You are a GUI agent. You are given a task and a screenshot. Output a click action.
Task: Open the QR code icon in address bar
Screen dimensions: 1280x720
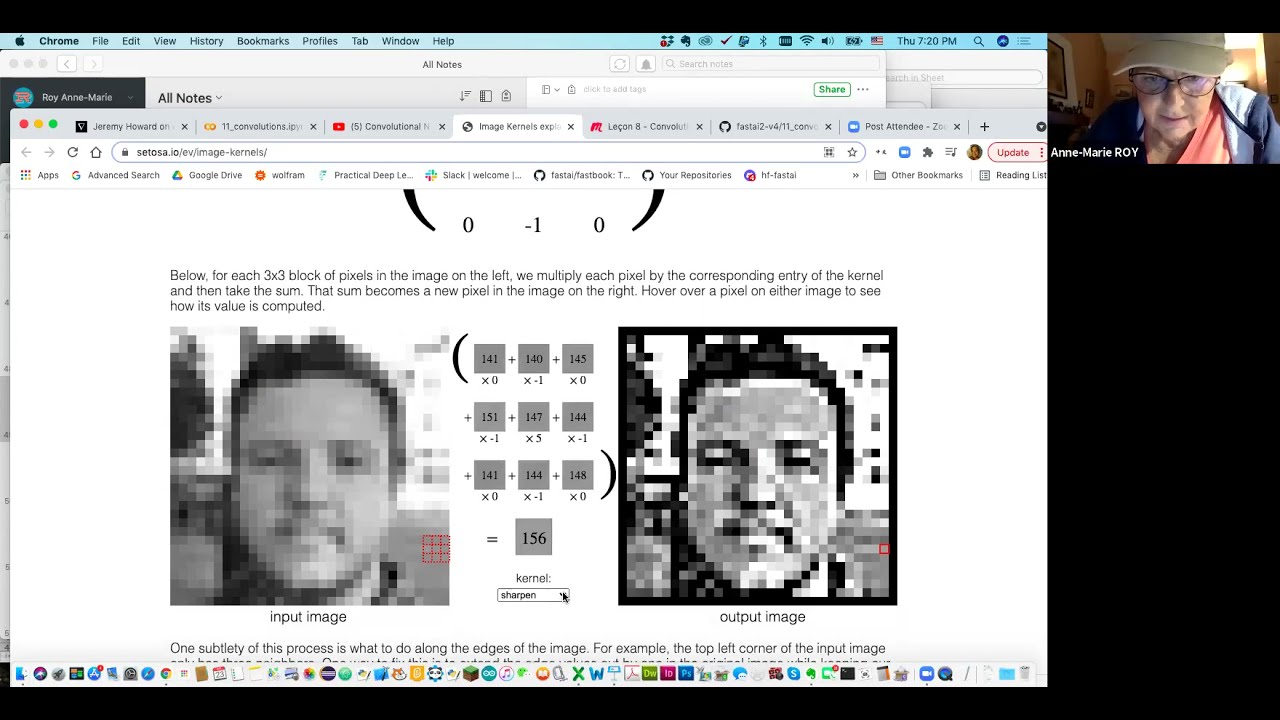(x=829, y=152)
